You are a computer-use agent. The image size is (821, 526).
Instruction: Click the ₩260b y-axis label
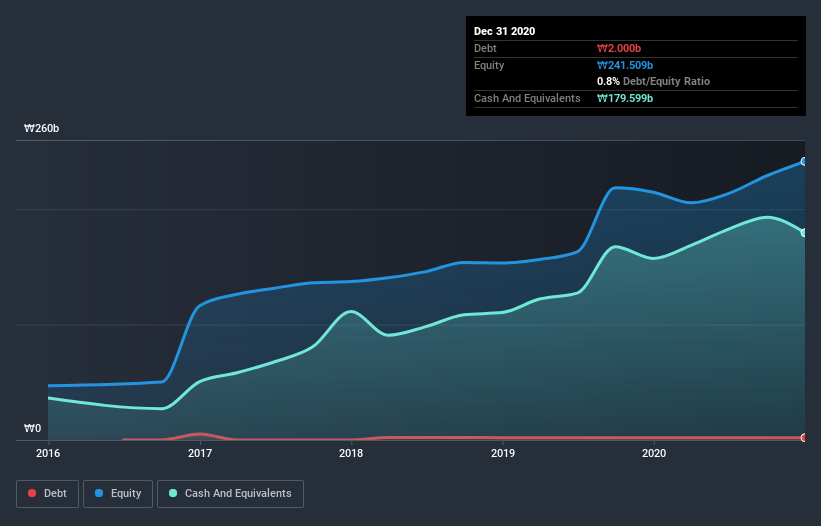click(x=41, y=128)
